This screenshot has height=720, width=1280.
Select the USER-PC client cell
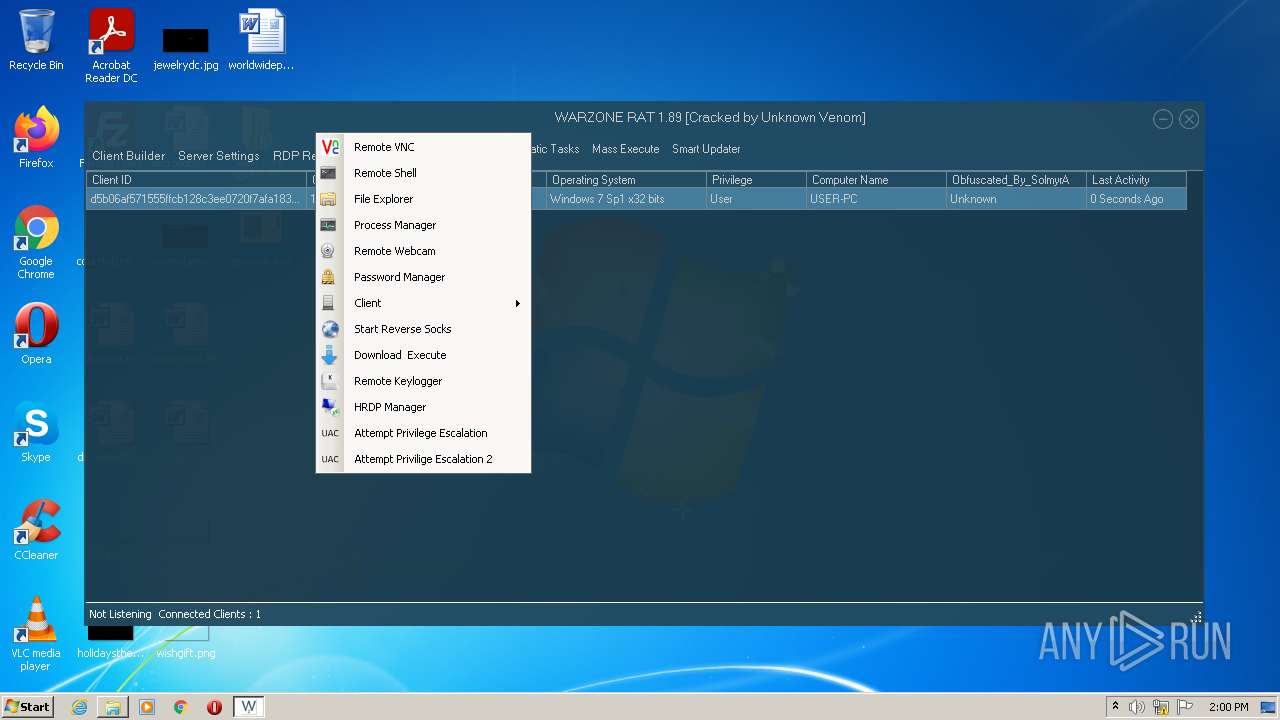tap(876, 199)
